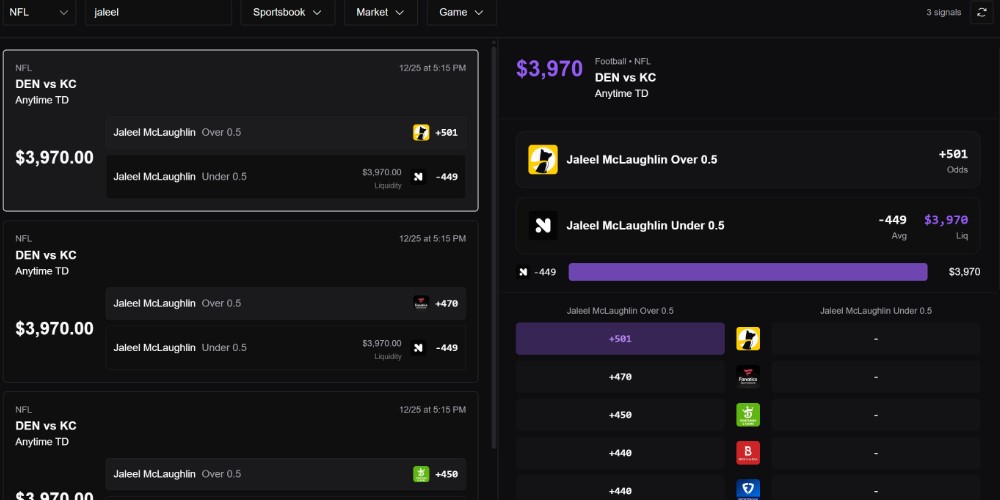1000x500 pixels.
Task: Click the 'DEN vs KC' title in the third card
Action: click(46, 425)
